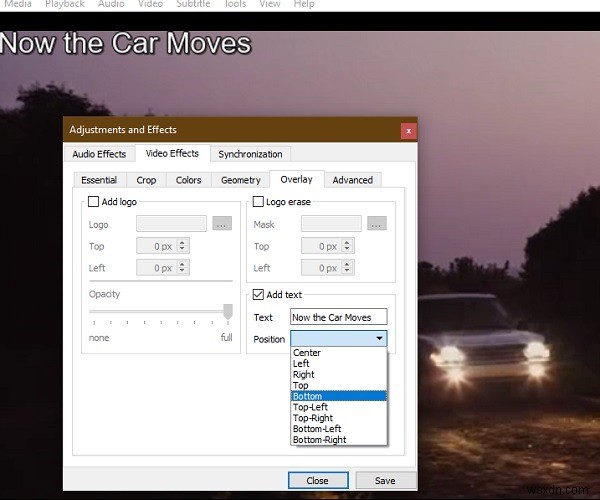Click the Logo file path field

(171, 224)
